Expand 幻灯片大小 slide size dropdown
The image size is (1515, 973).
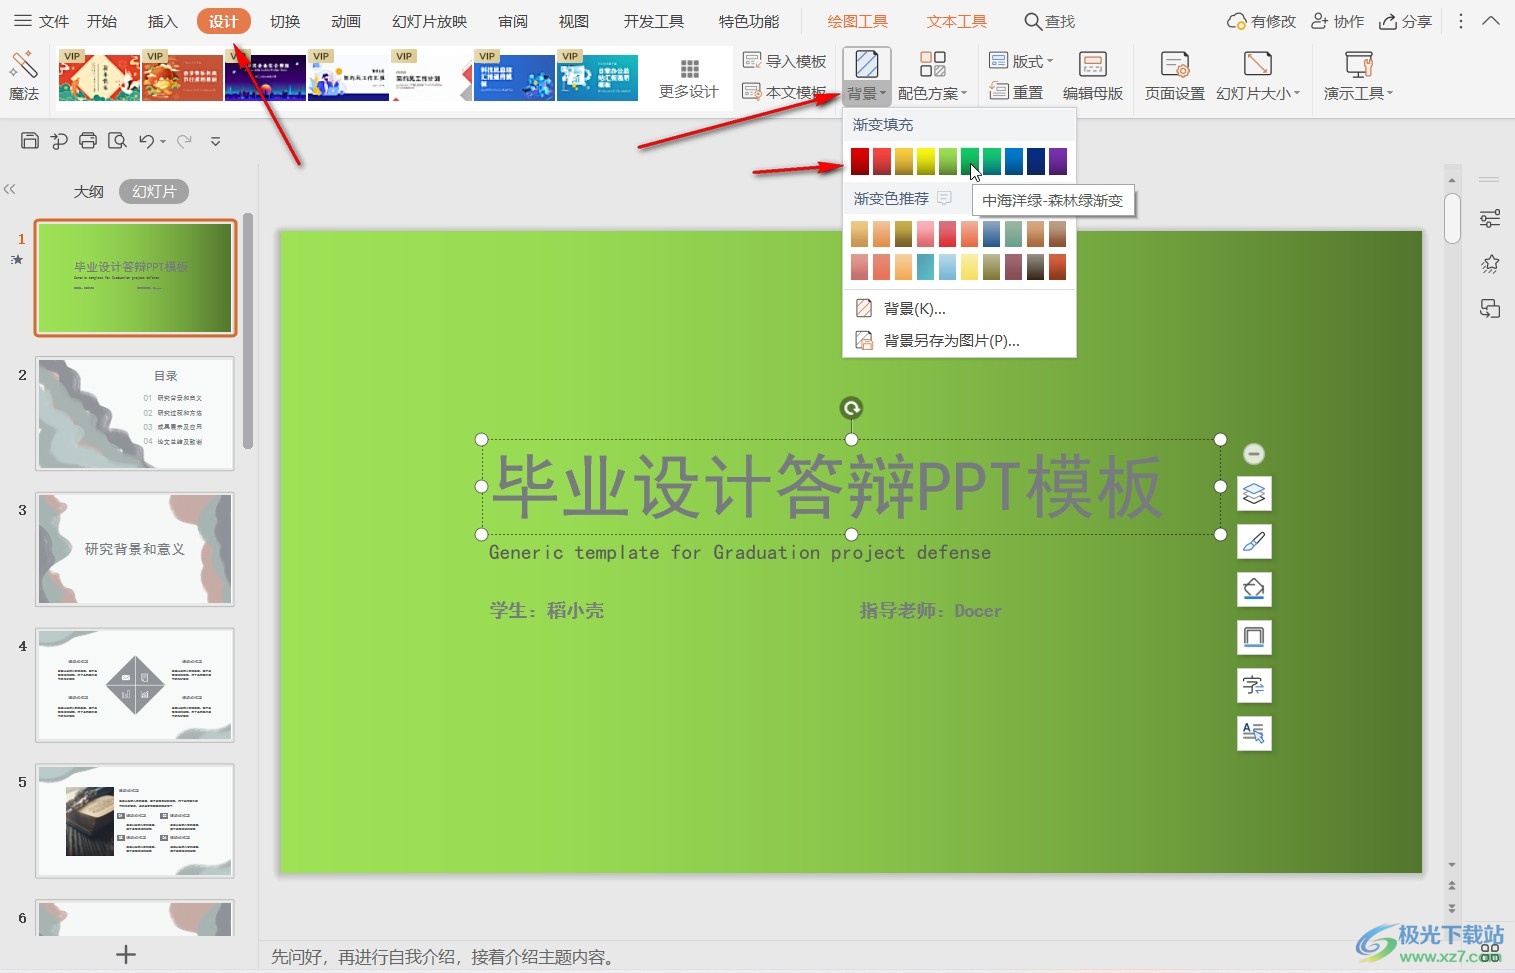[x=1258, y=76]
